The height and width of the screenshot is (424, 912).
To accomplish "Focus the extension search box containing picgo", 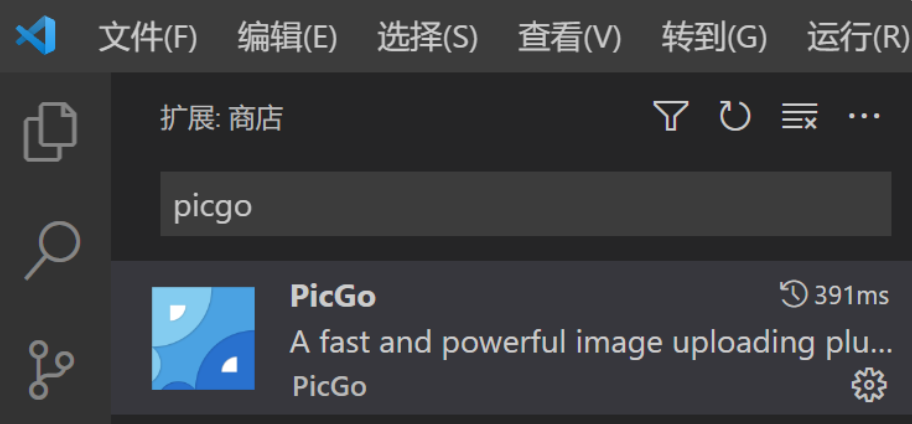I will [x=526, y=204].
